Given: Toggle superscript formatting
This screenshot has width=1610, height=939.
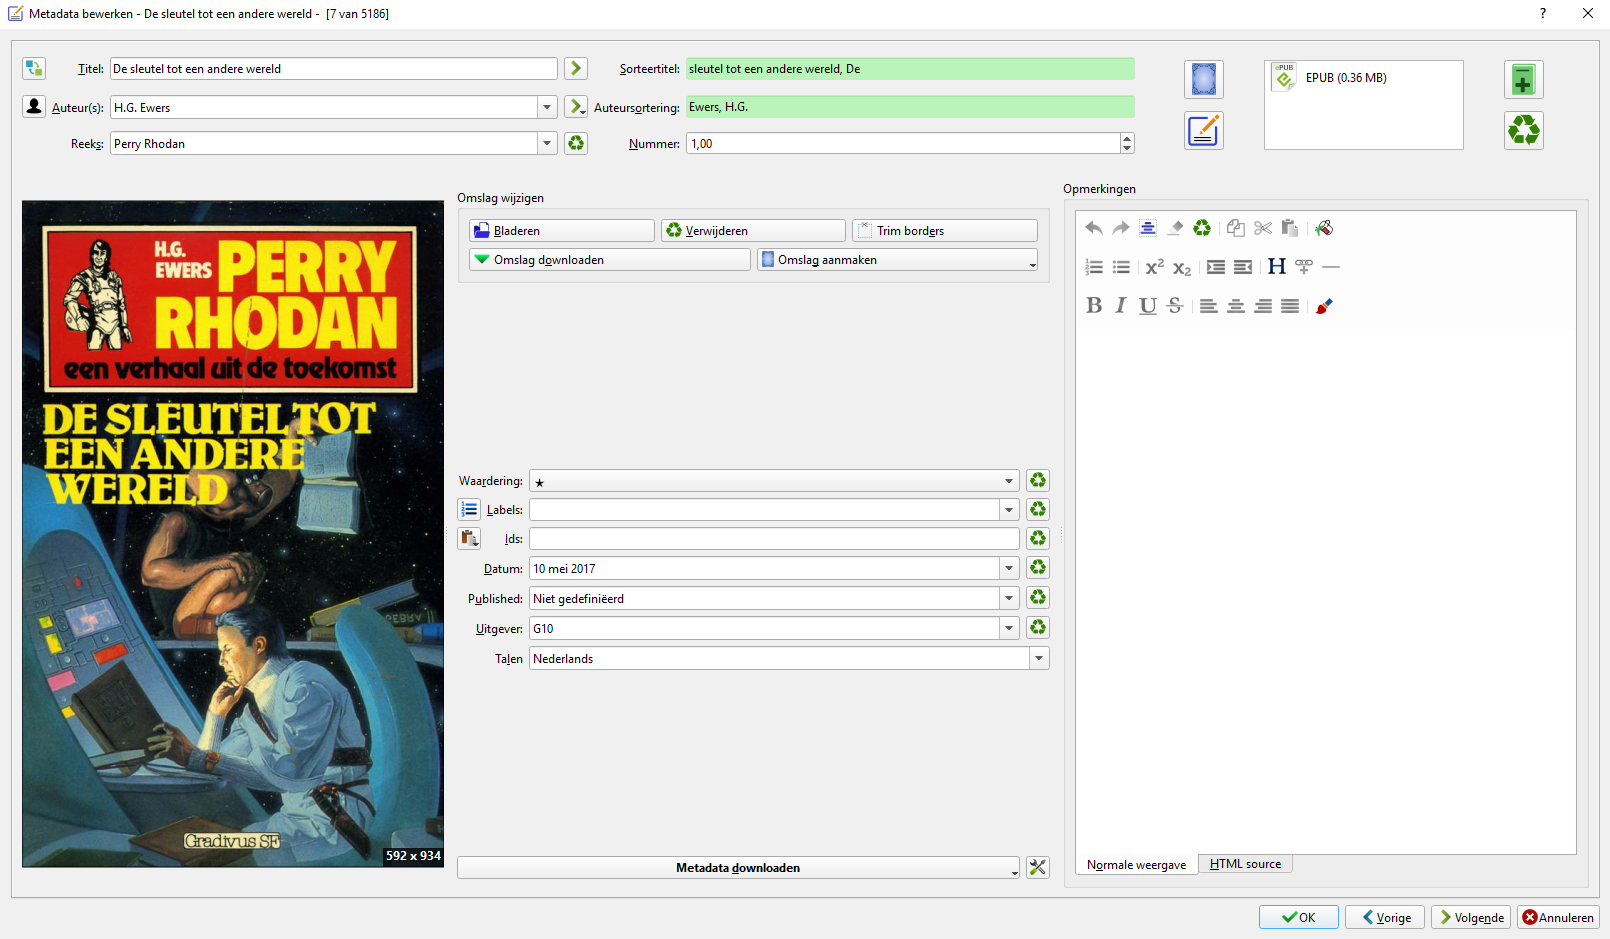Looking at the screenshot, I should point(1155,267).
